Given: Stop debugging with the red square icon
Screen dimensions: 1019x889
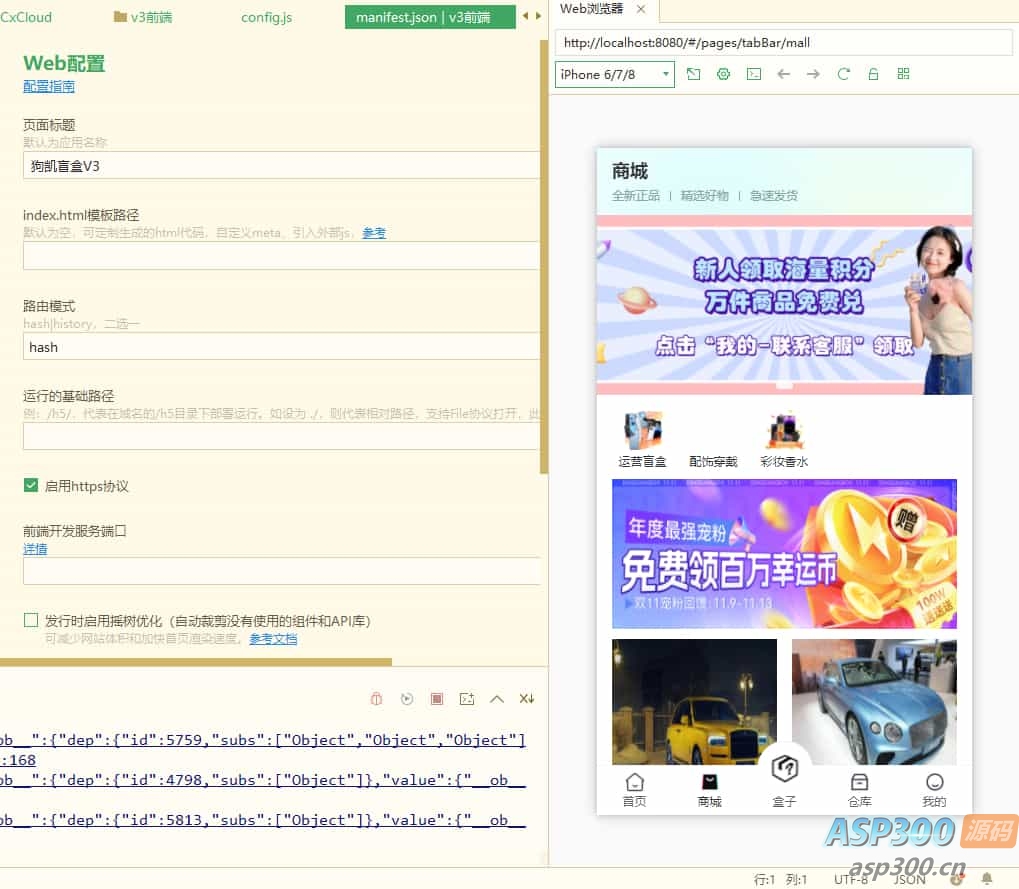Looking at the screenshot, I should point(436,698).
